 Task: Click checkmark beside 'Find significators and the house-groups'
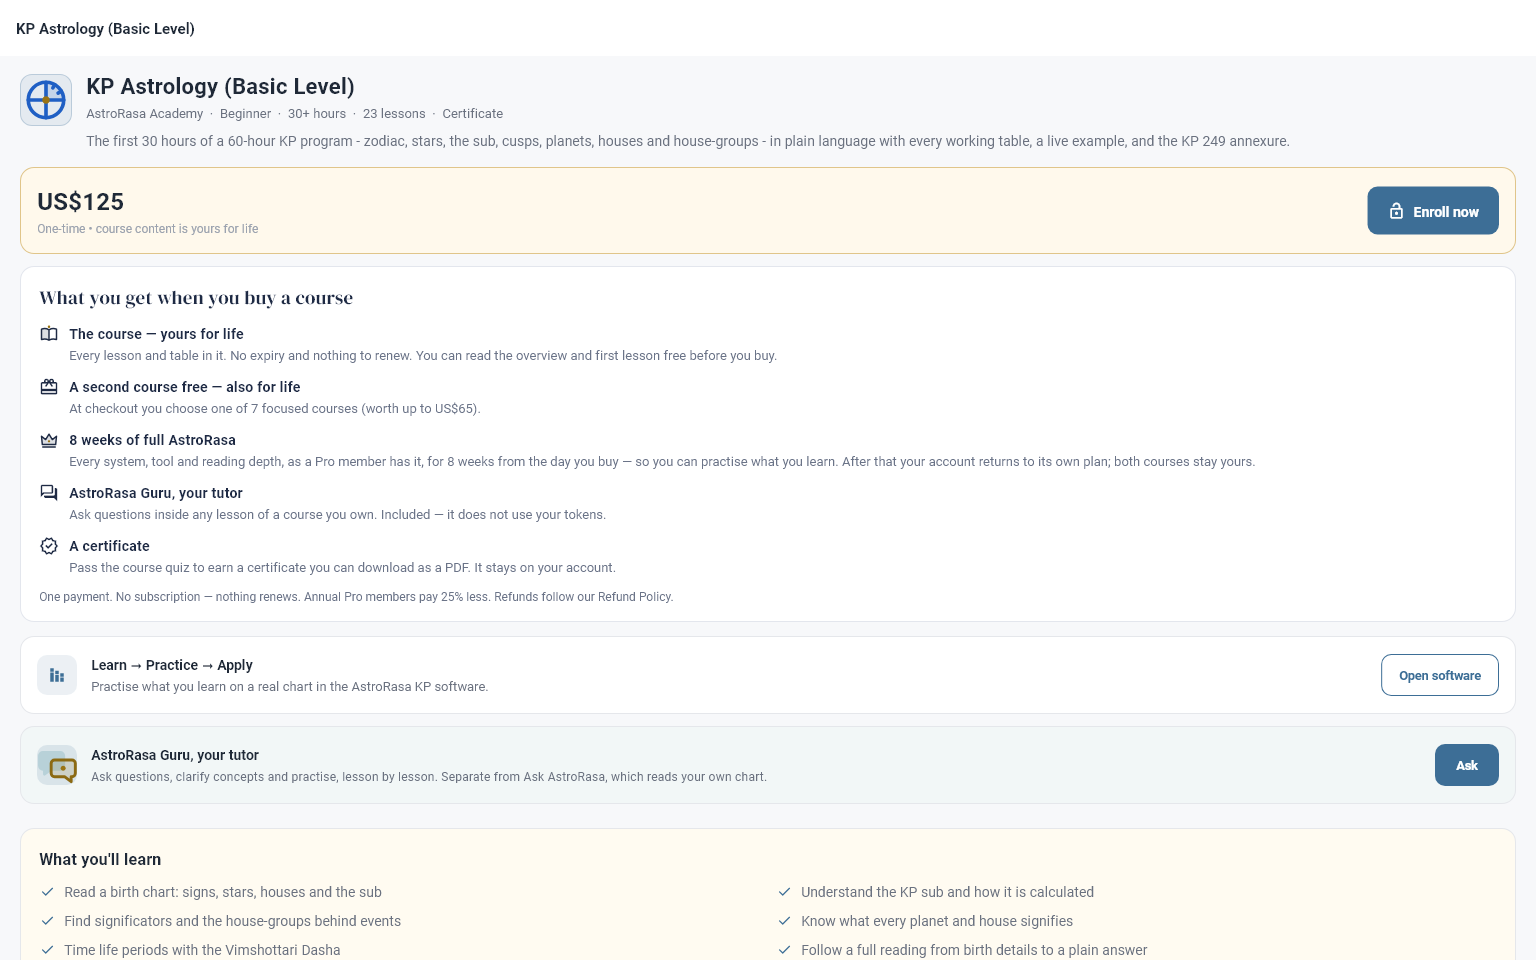47,921
